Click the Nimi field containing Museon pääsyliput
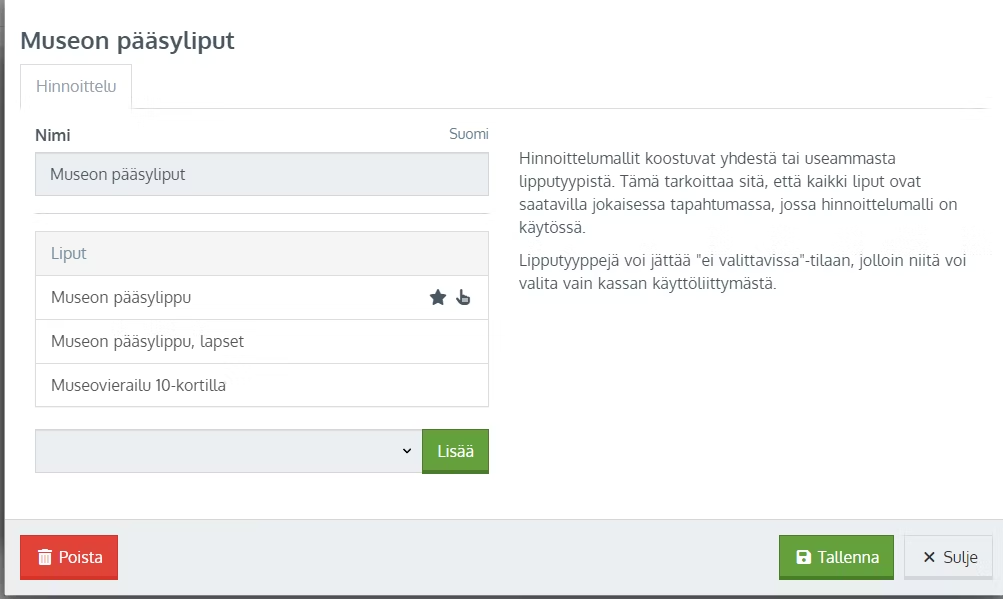Screen dimensions: 1003x599 pyautogui.click(x=262, y=174)
